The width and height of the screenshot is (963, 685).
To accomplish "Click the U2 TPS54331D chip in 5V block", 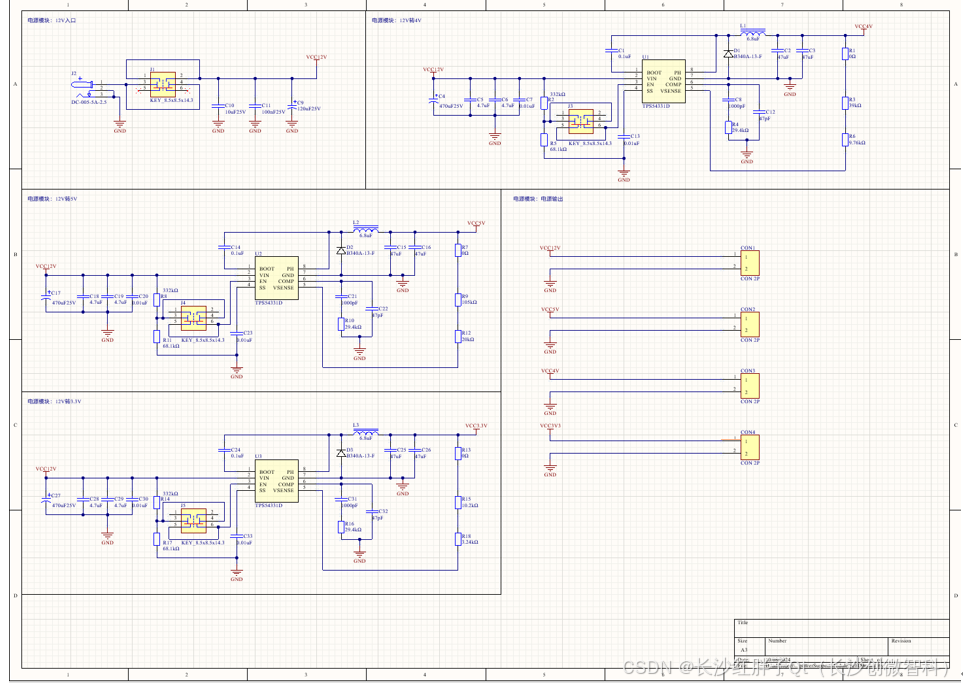I will (x=275, y=279).
